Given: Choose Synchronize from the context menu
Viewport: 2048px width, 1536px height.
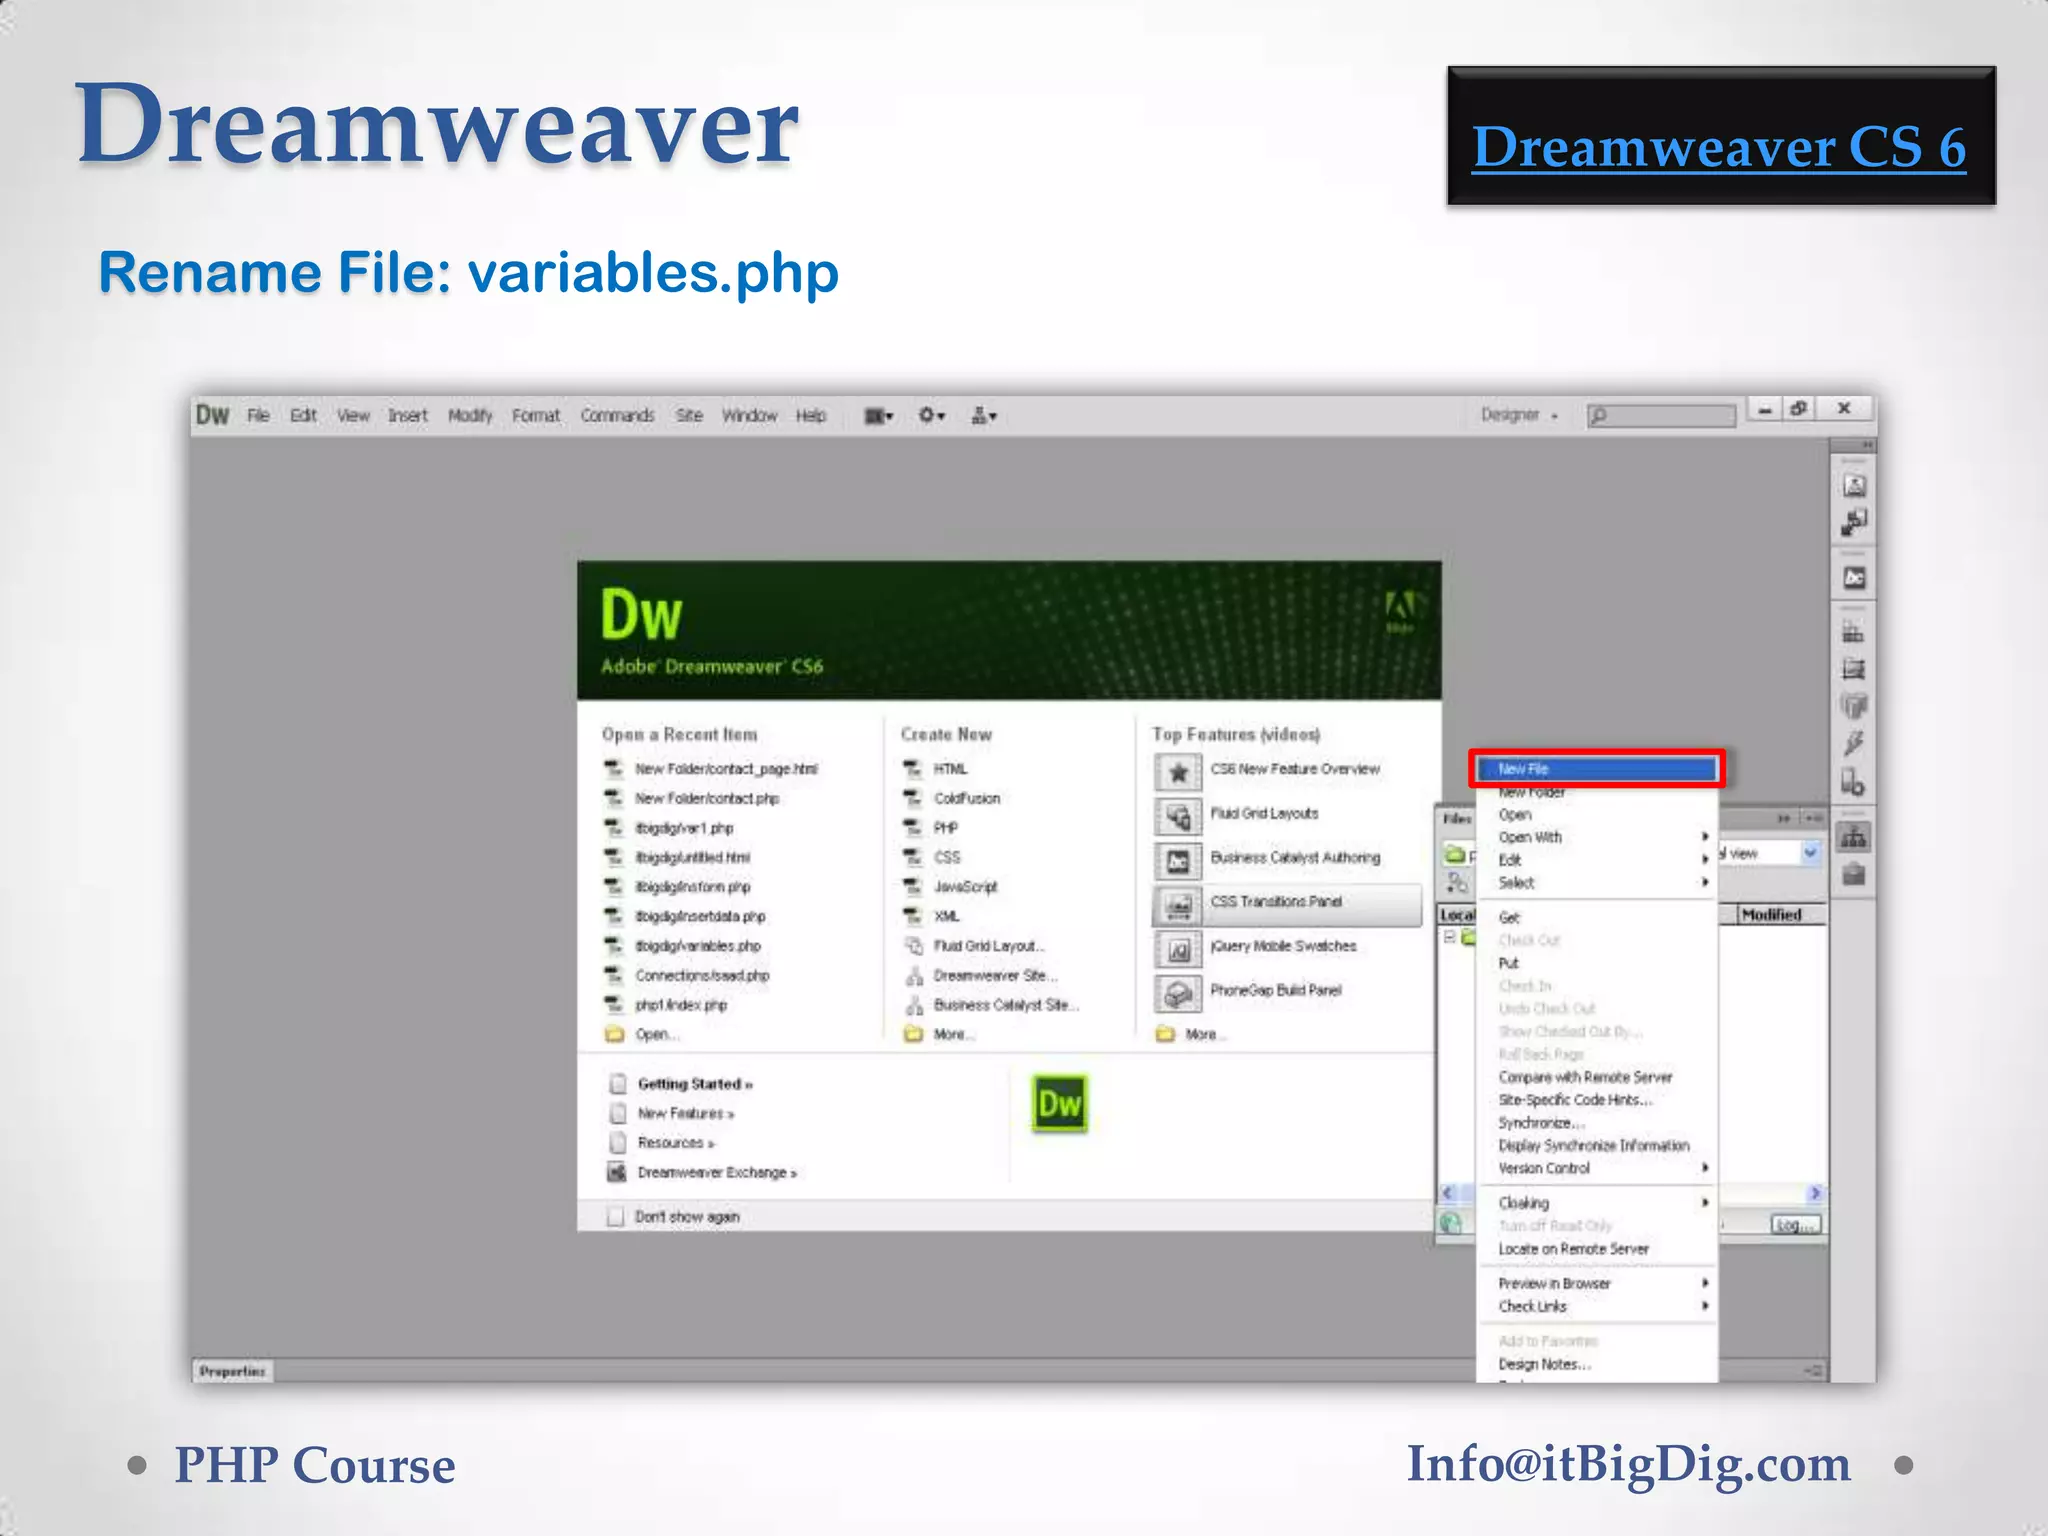Looking at the screenshot, I should point(1599,1123).
